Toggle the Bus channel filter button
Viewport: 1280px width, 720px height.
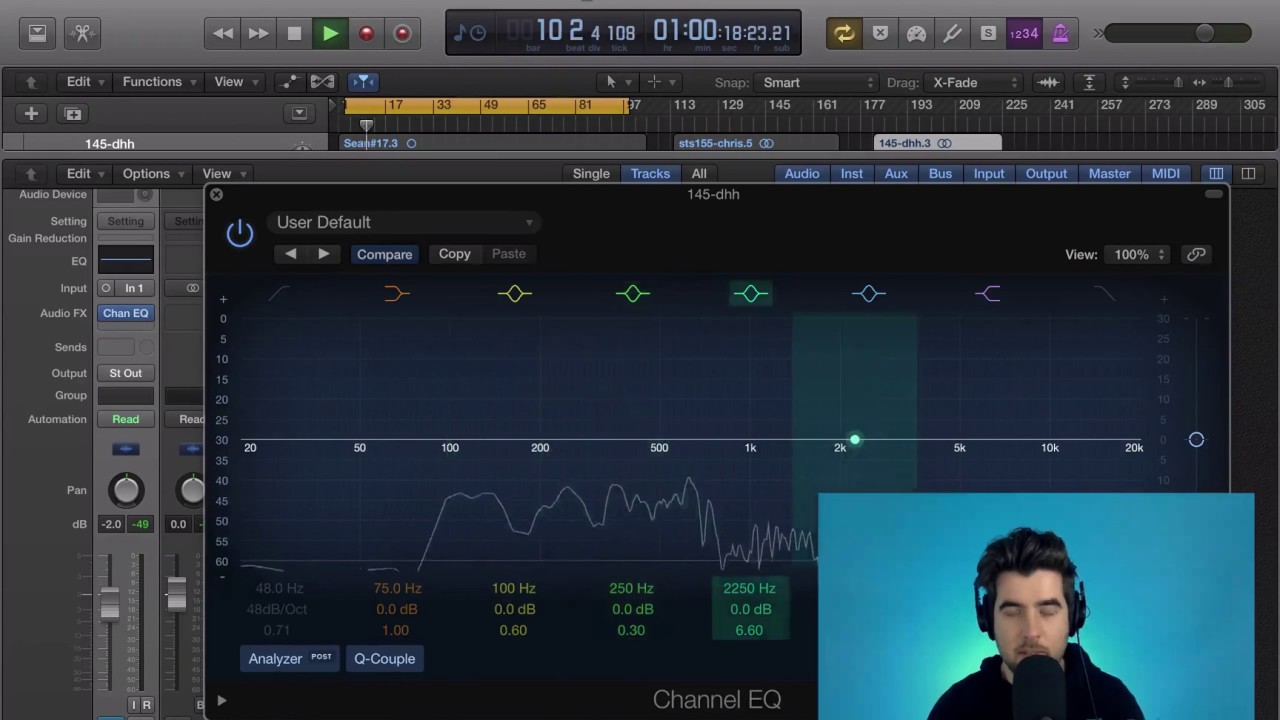(940, 174)
